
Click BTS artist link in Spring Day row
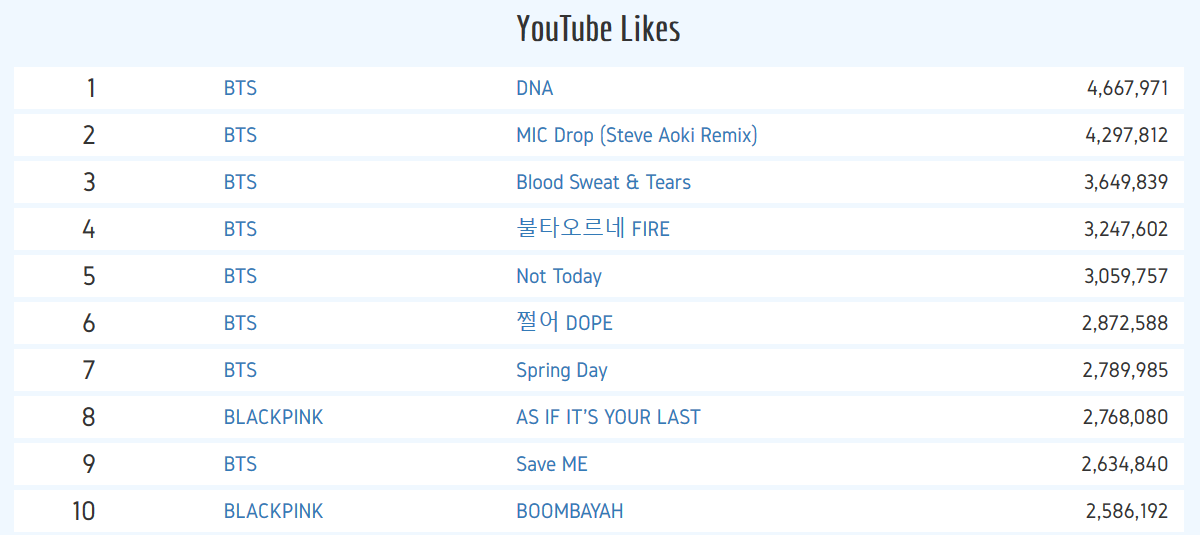click(240, 370)
